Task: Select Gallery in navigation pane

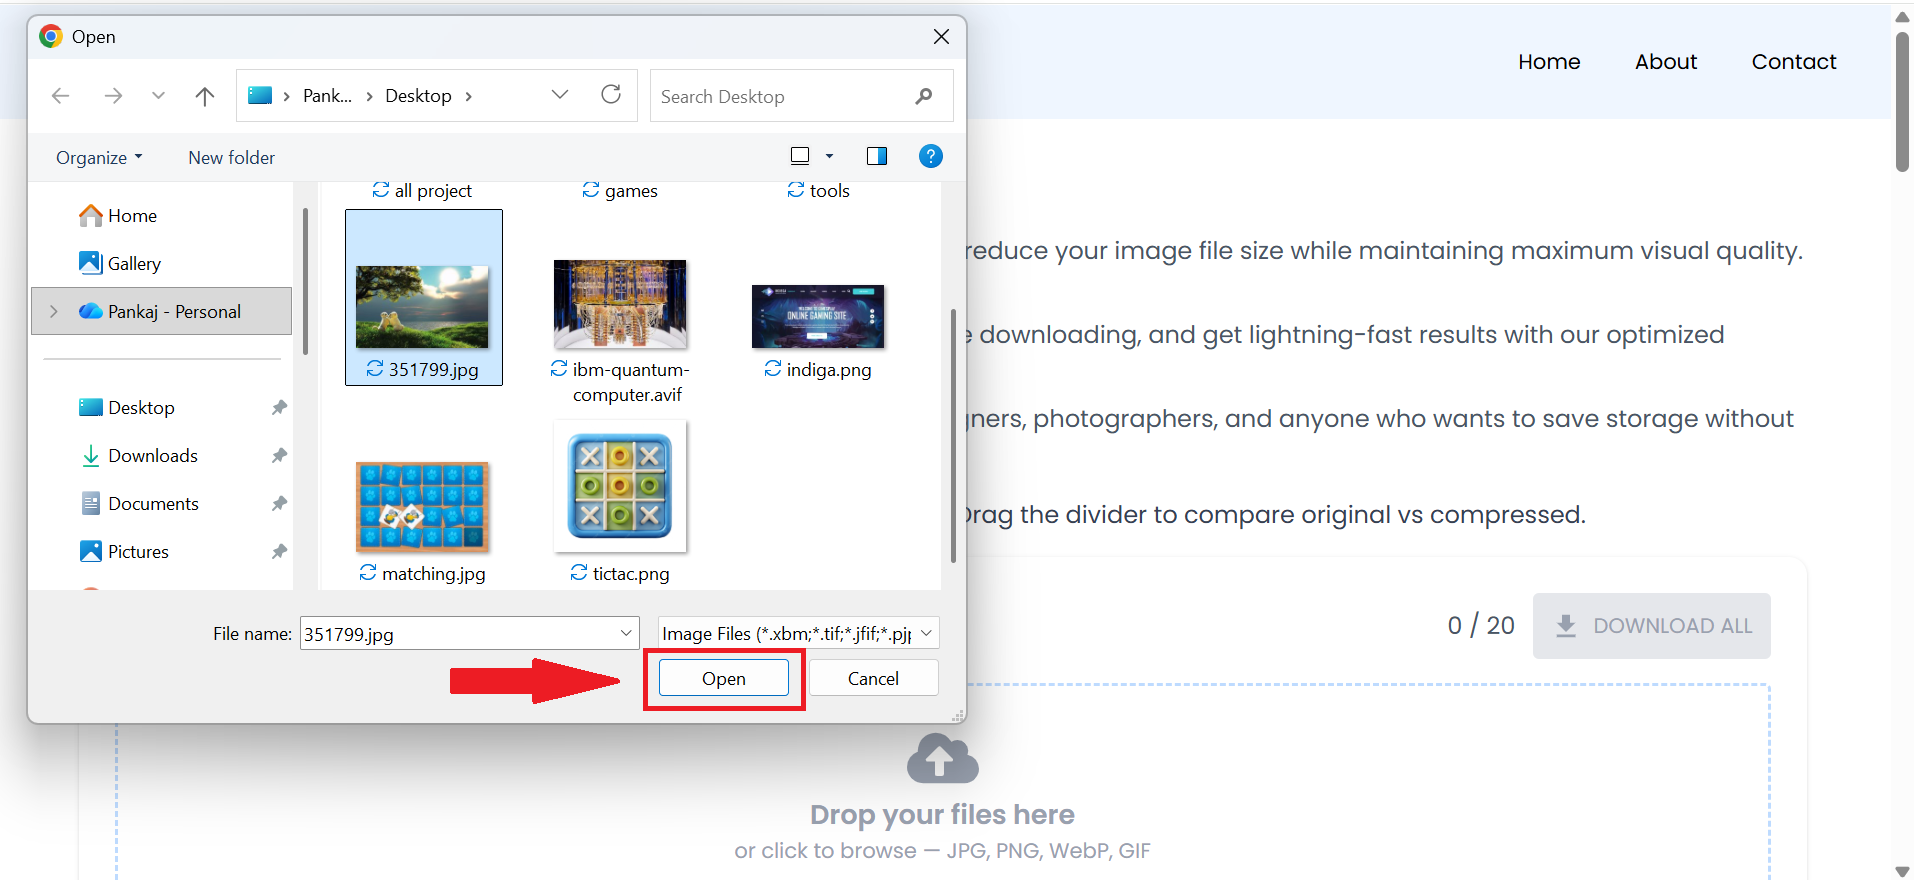Action: coord(121,264)
